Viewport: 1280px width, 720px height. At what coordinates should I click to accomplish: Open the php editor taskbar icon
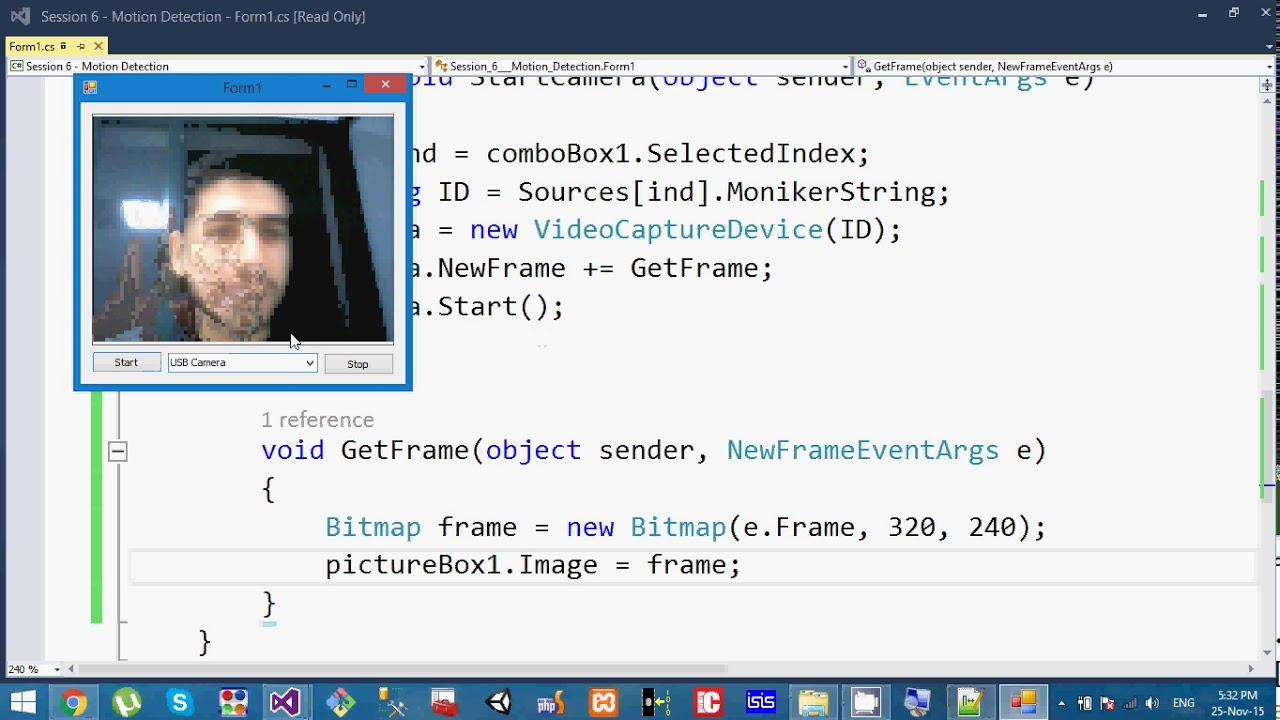coord(550,703)
